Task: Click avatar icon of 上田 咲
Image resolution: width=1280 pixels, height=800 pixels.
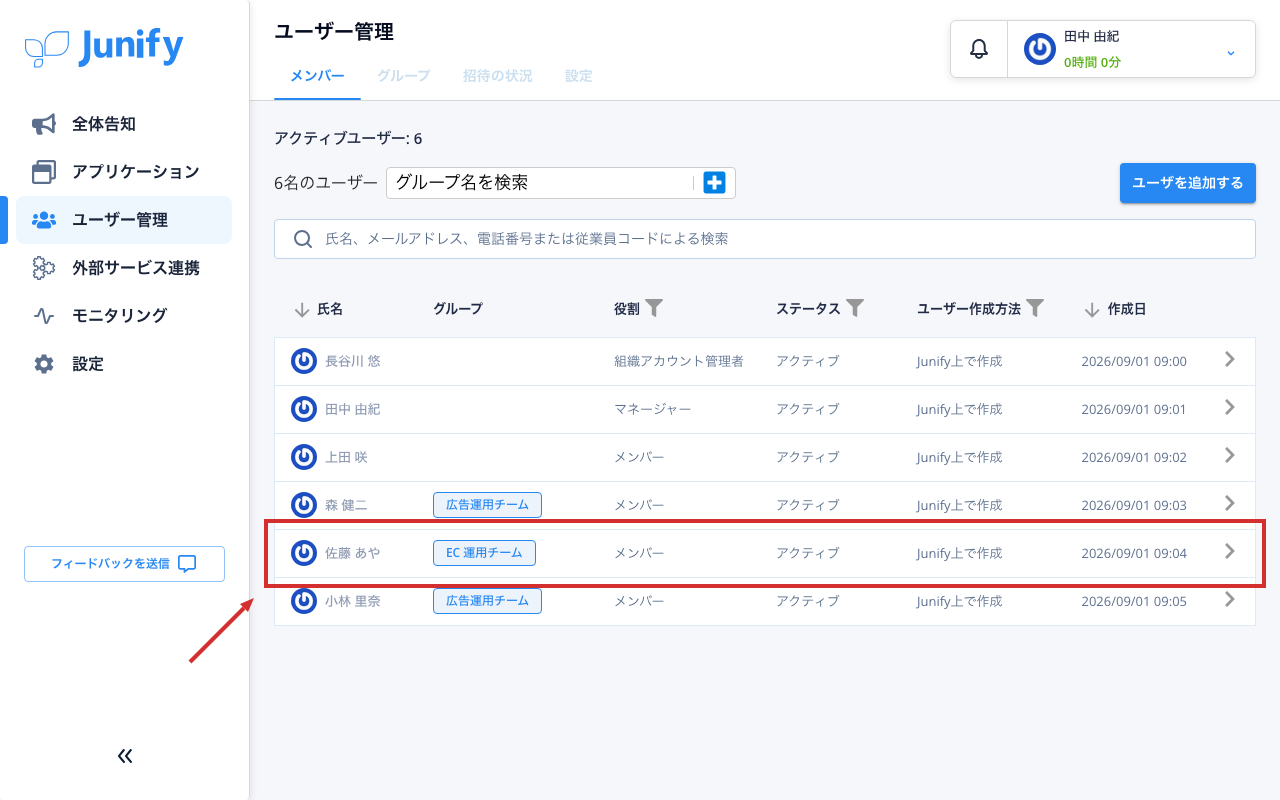Action: 304,457
